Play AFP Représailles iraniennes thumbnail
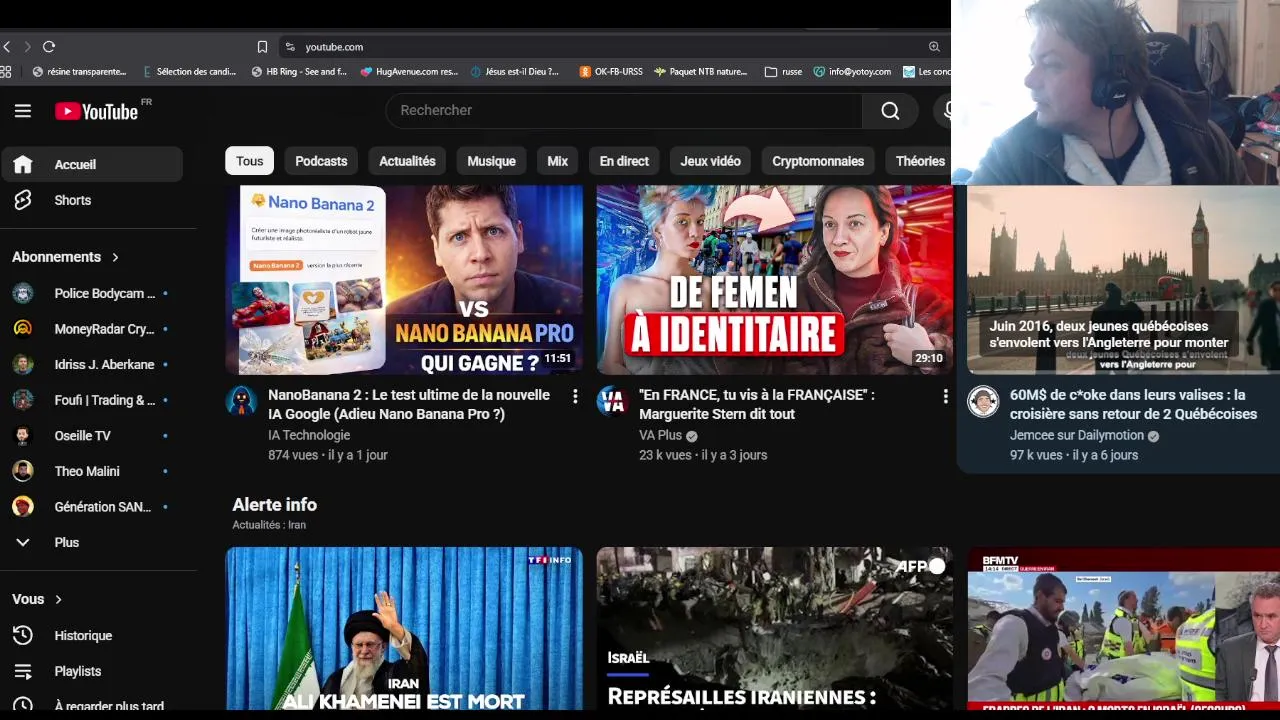Screen dimensions: 1280x720 click(x=774, y=628)
